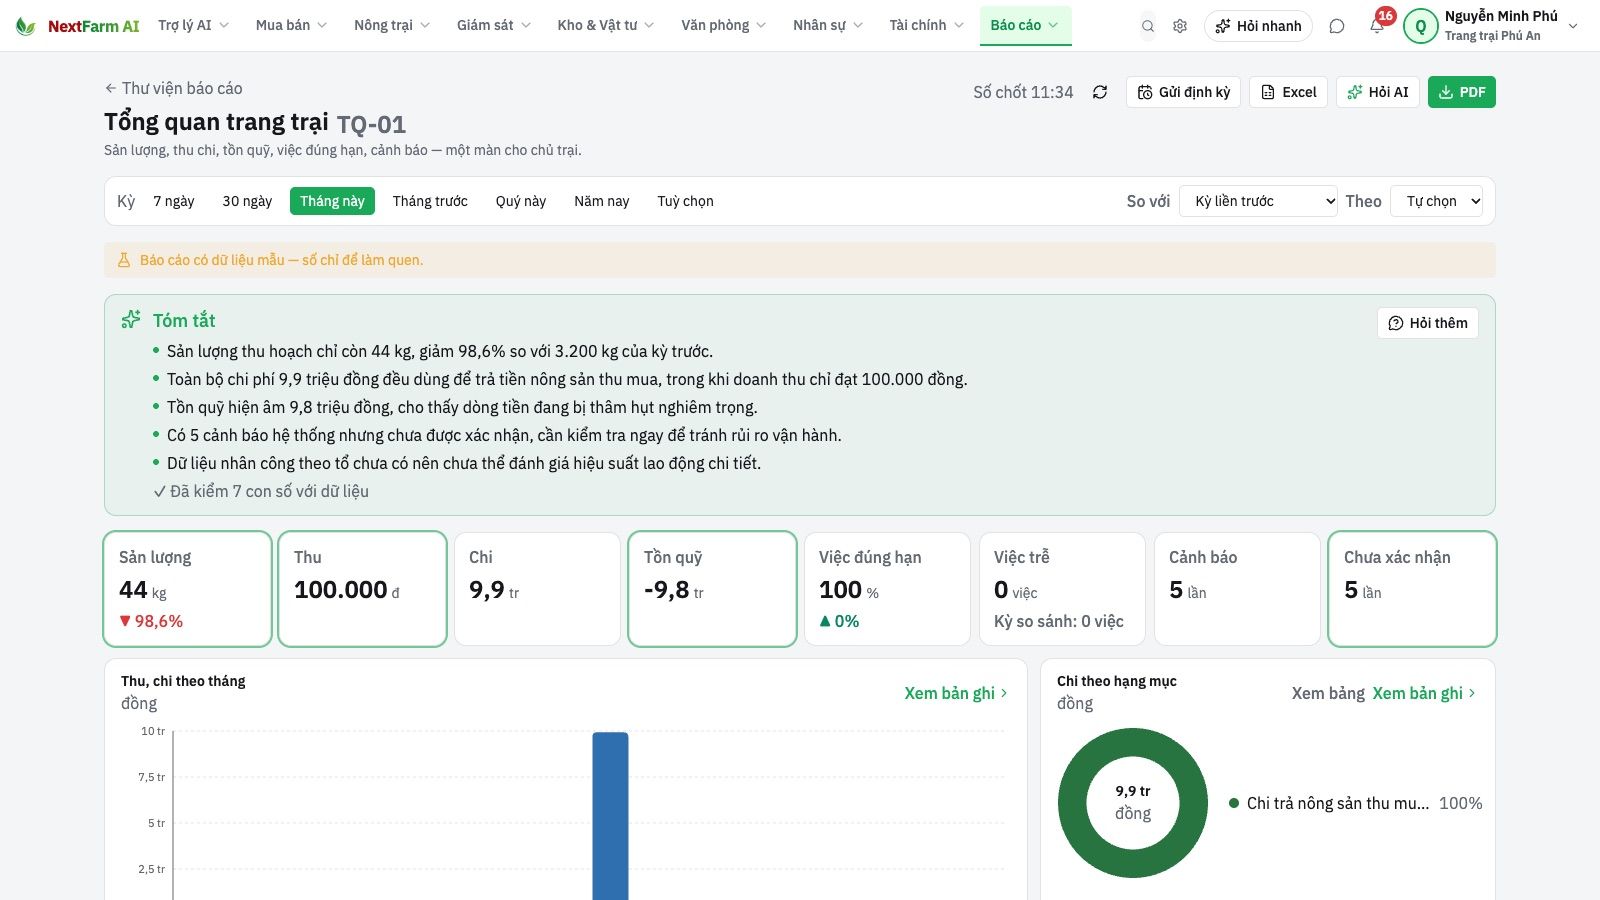Download report with PDF button
1600x900 pixels.
point(1462,92)
